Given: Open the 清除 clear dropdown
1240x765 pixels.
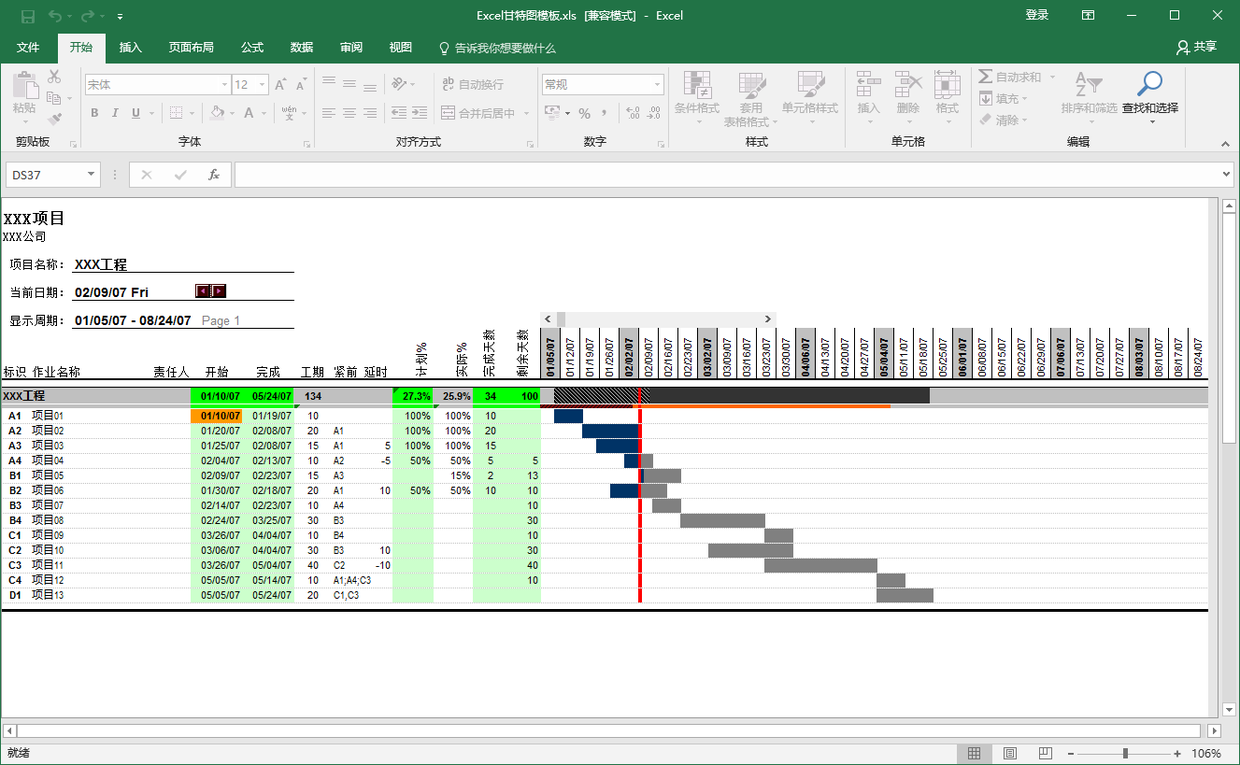Looking at the screenshot, I should [1027, 120].
